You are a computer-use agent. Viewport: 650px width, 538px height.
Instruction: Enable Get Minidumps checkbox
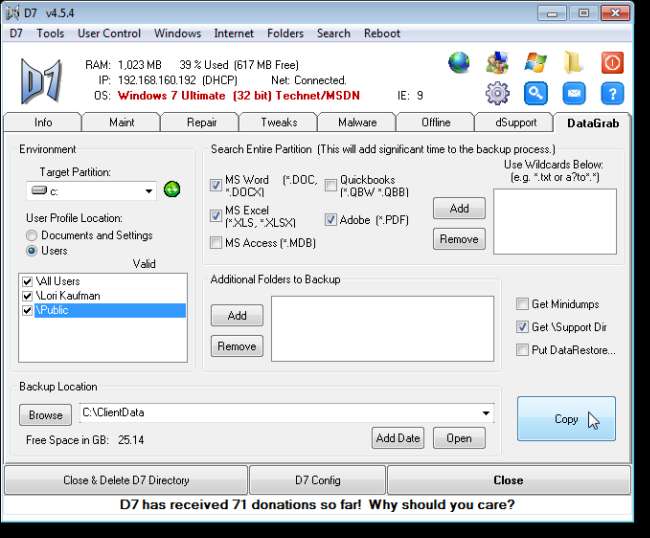[522, 304]
